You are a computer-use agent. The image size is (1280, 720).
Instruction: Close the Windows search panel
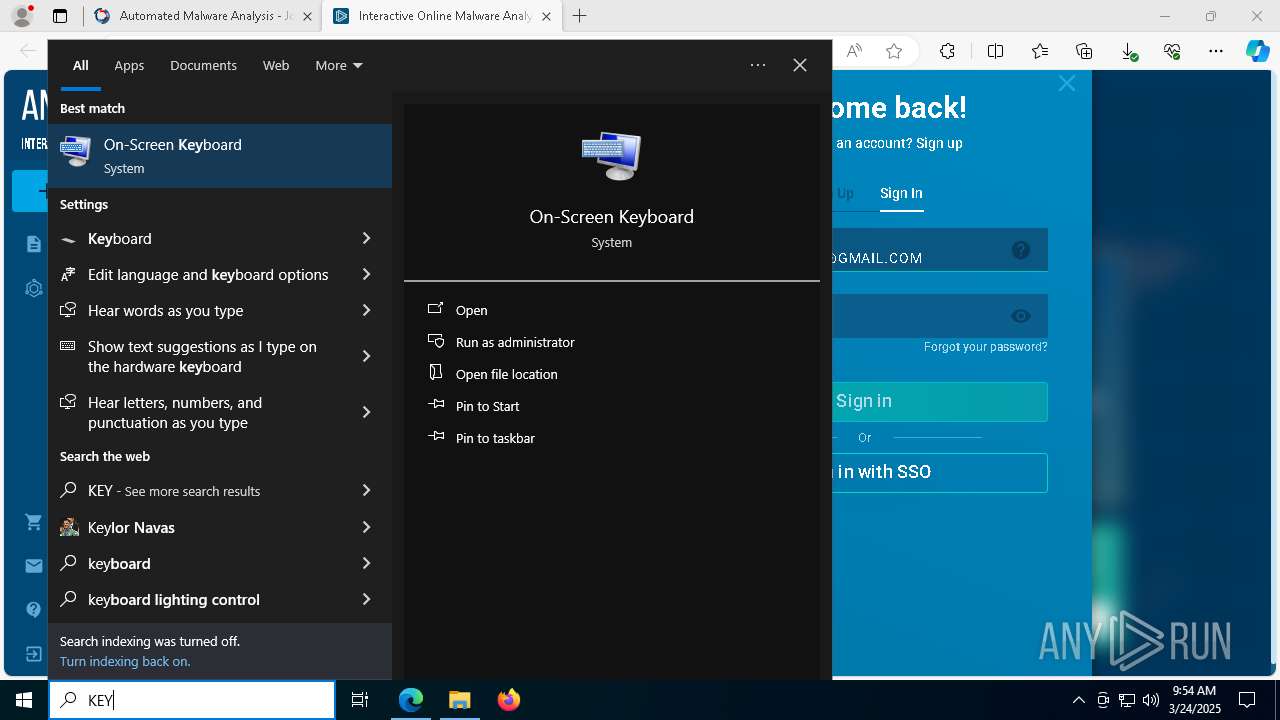coord(800,65)
